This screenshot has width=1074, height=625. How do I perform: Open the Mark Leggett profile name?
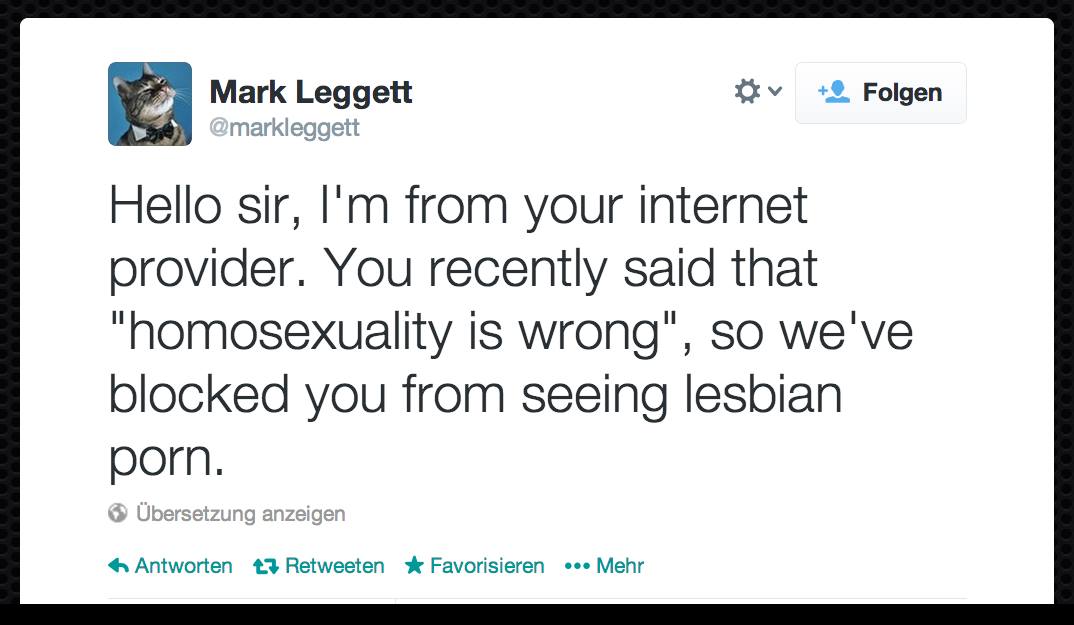tap(311, 93)
